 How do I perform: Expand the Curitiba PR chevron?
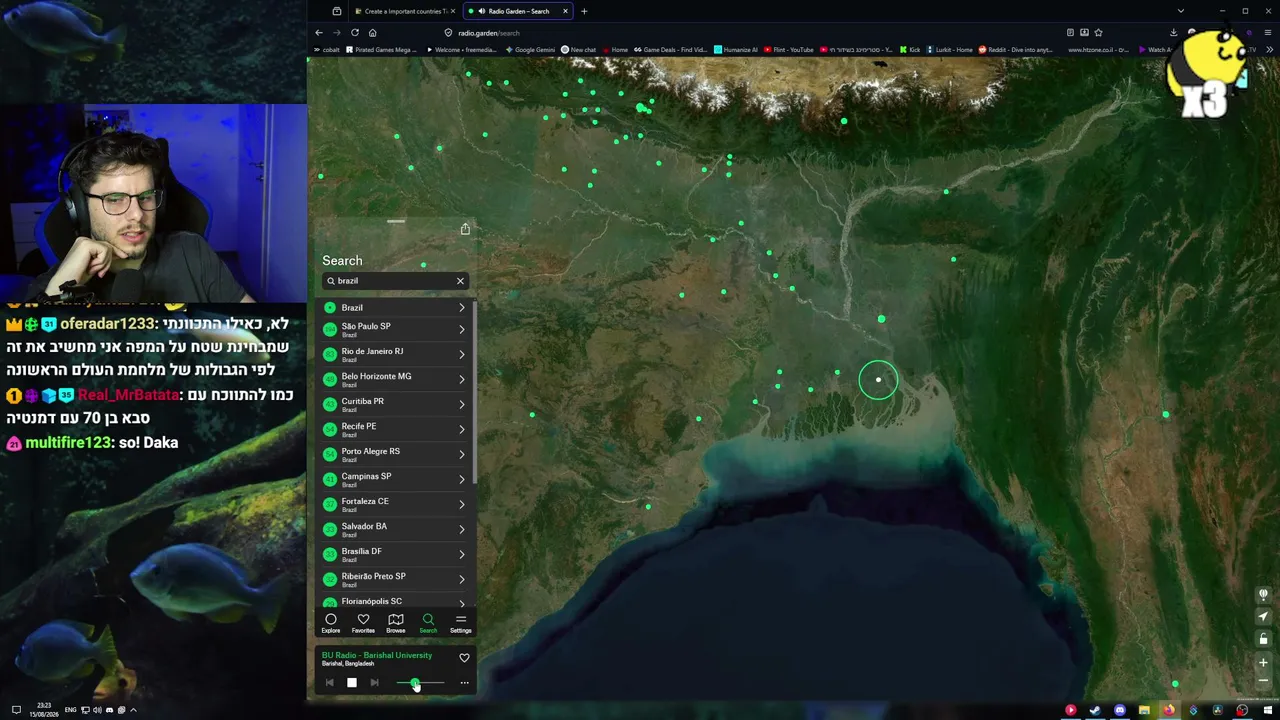(462, 404)
